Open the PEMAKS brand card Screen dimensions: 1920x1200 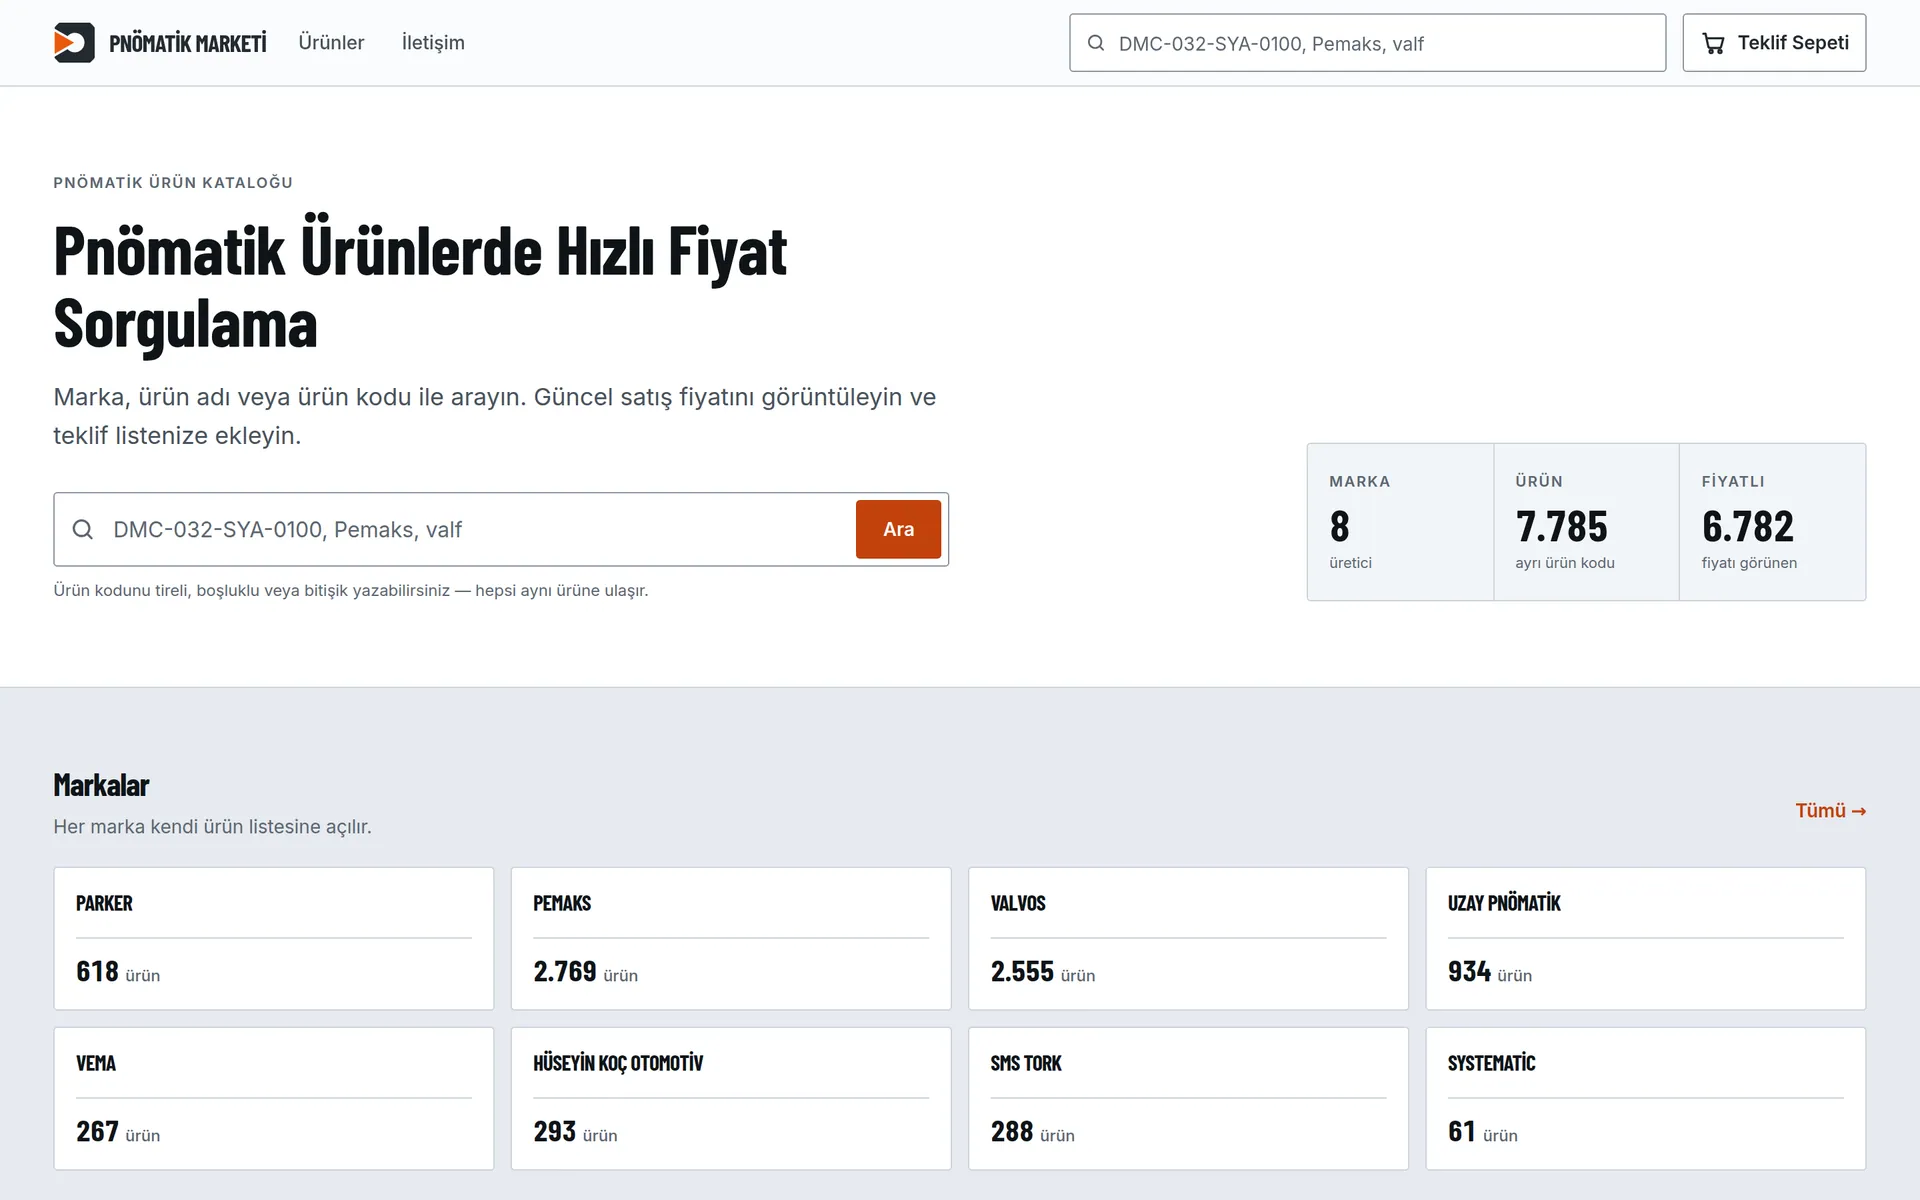click(x=731, y=938)
